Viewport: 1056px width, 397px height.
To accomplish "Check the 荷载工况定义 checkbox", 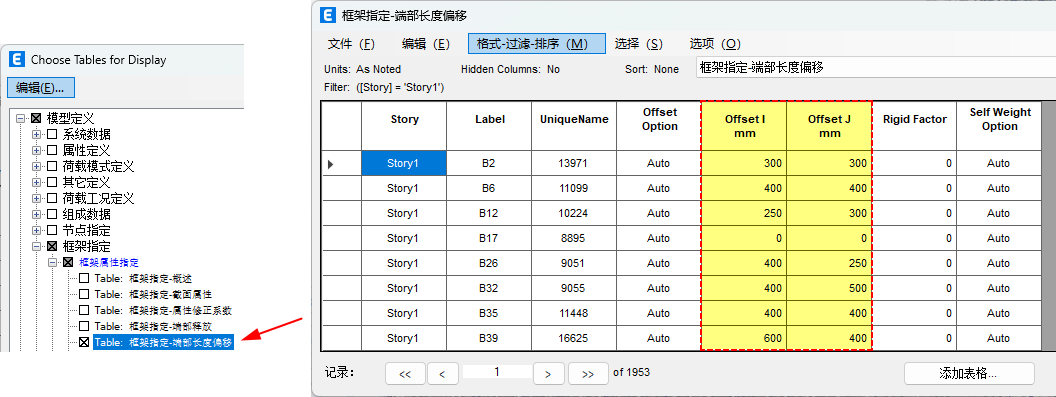I will point(52,198).
